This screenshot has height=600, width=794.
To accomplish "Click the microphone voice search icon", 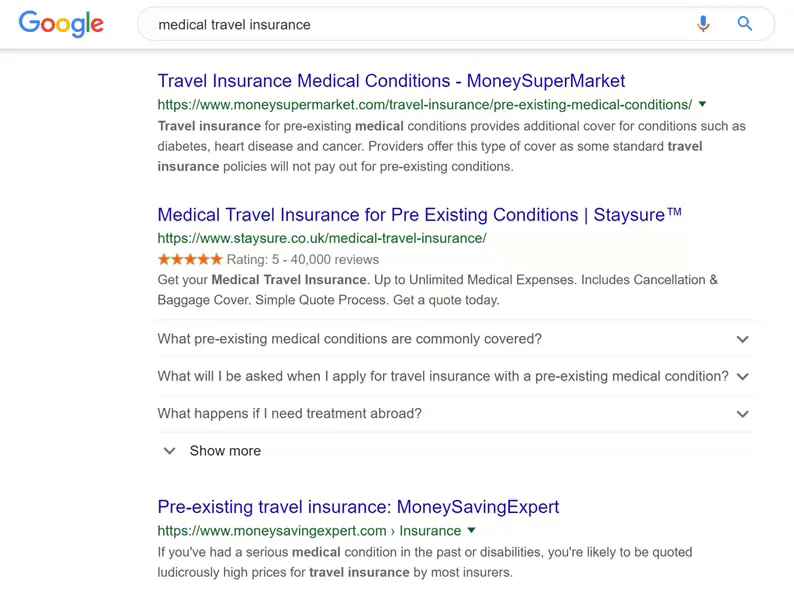I will (703, 24).
